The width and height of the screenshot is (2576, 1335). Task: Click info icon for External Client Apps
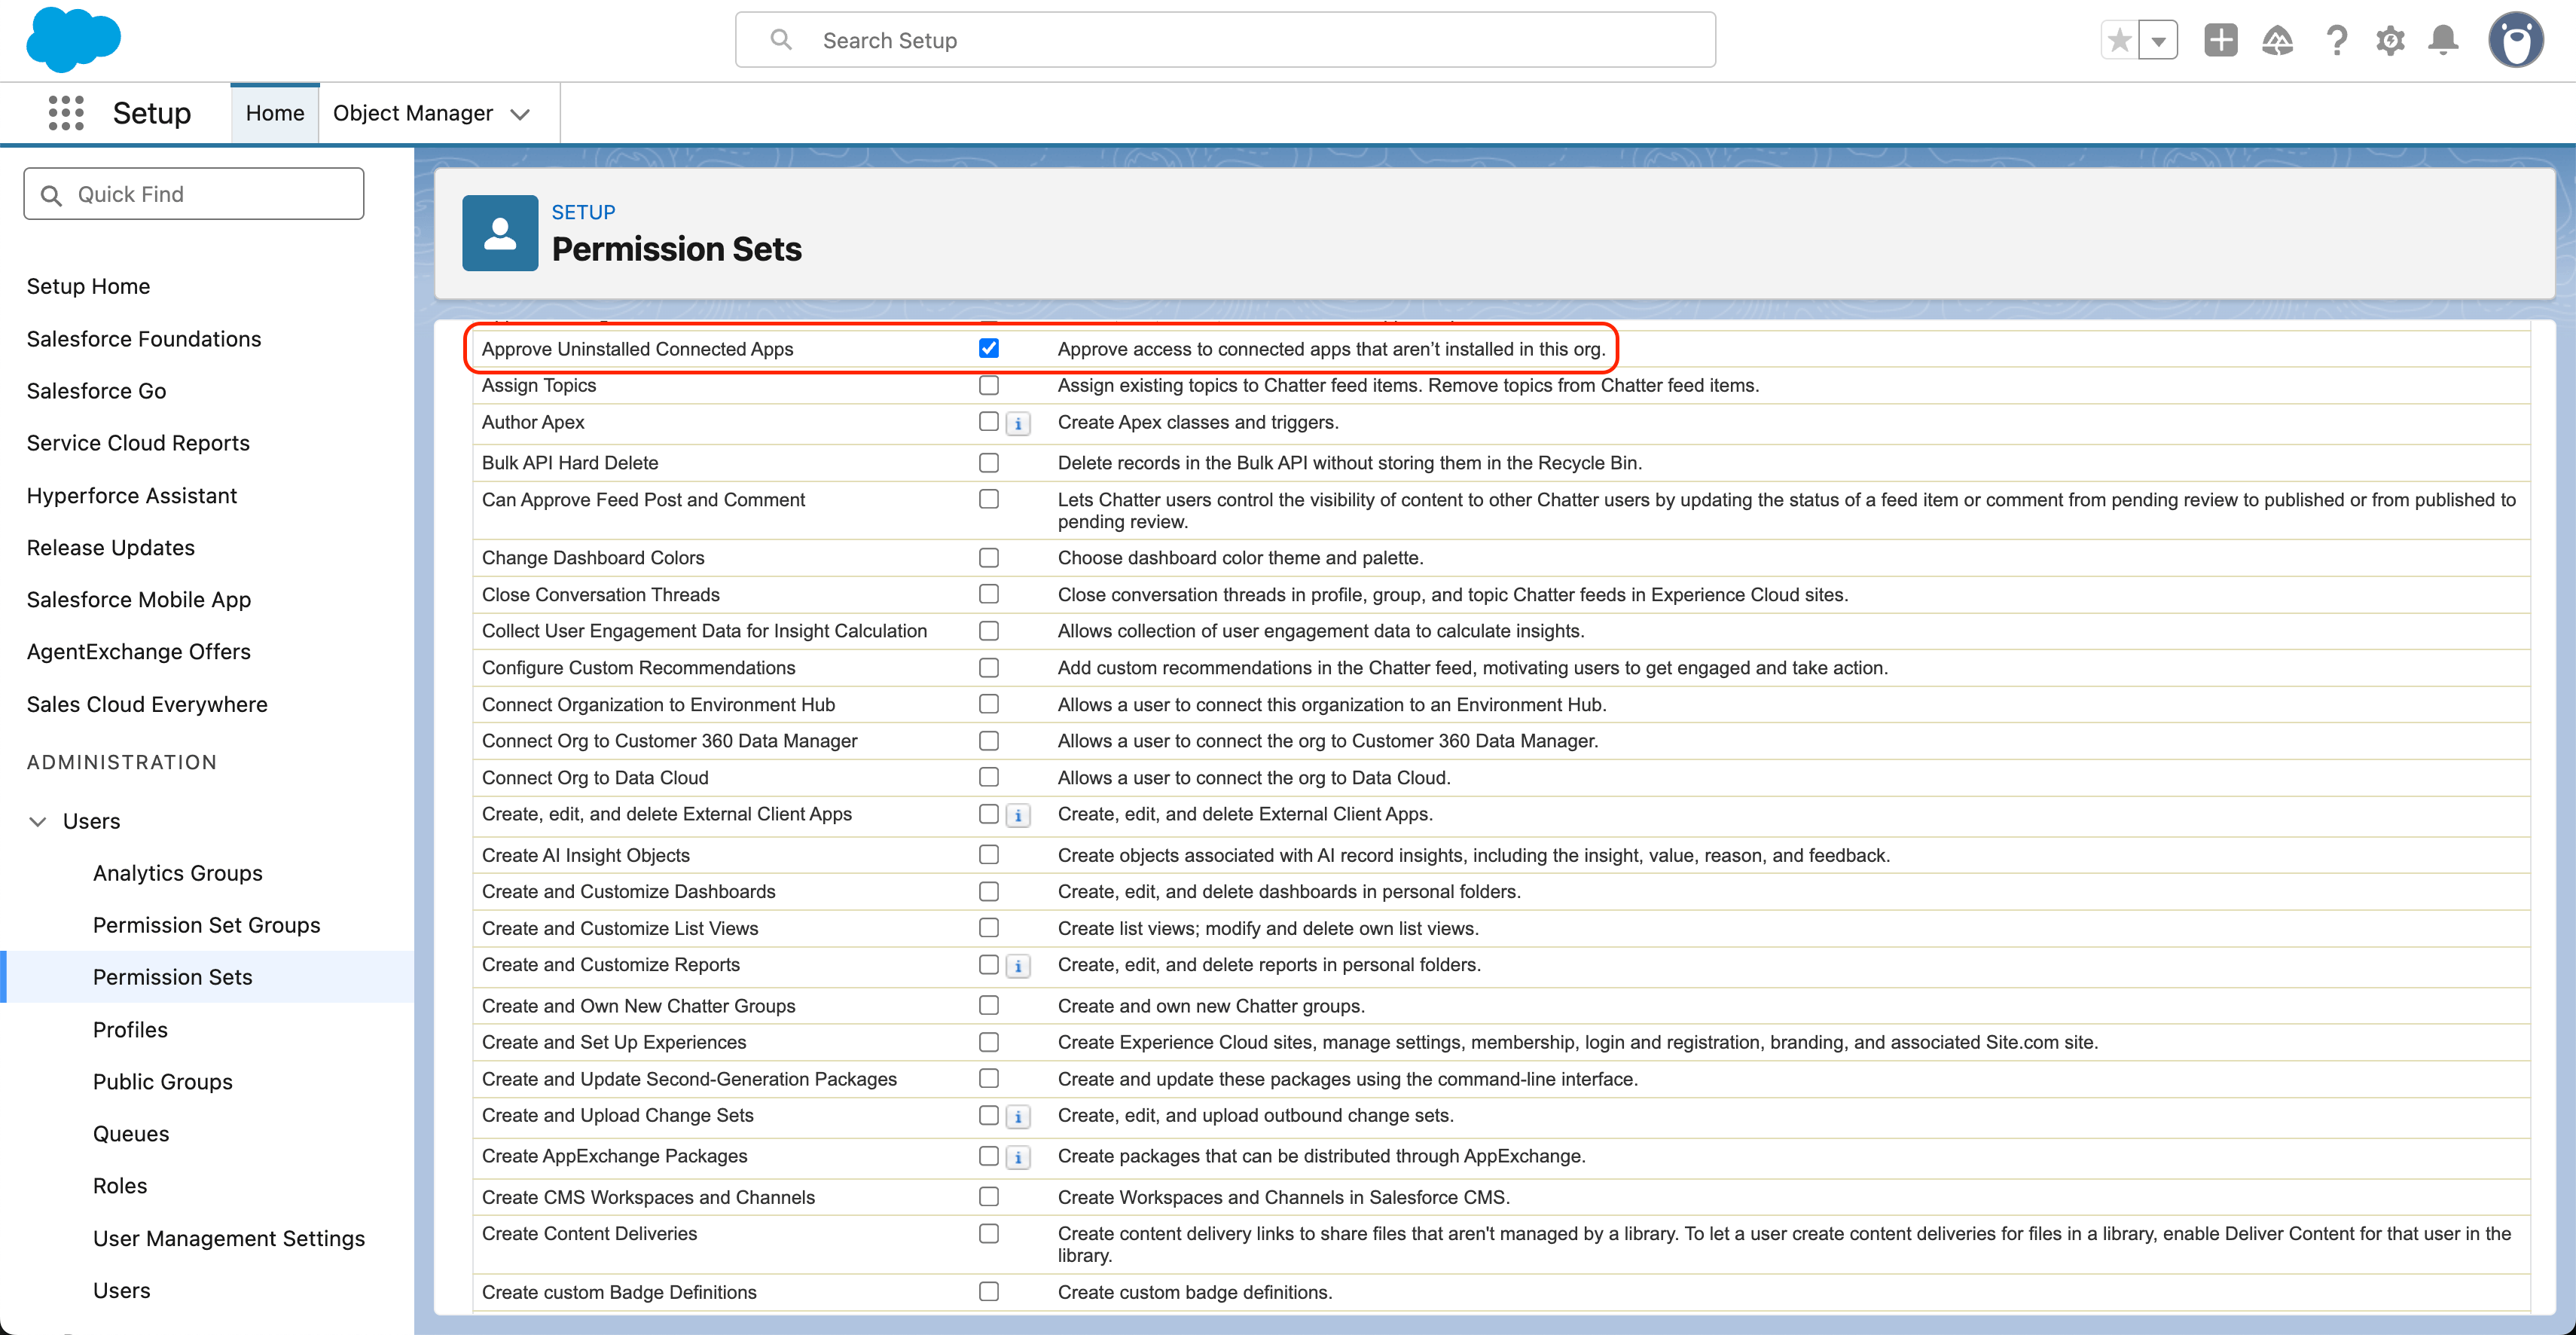1018,816
